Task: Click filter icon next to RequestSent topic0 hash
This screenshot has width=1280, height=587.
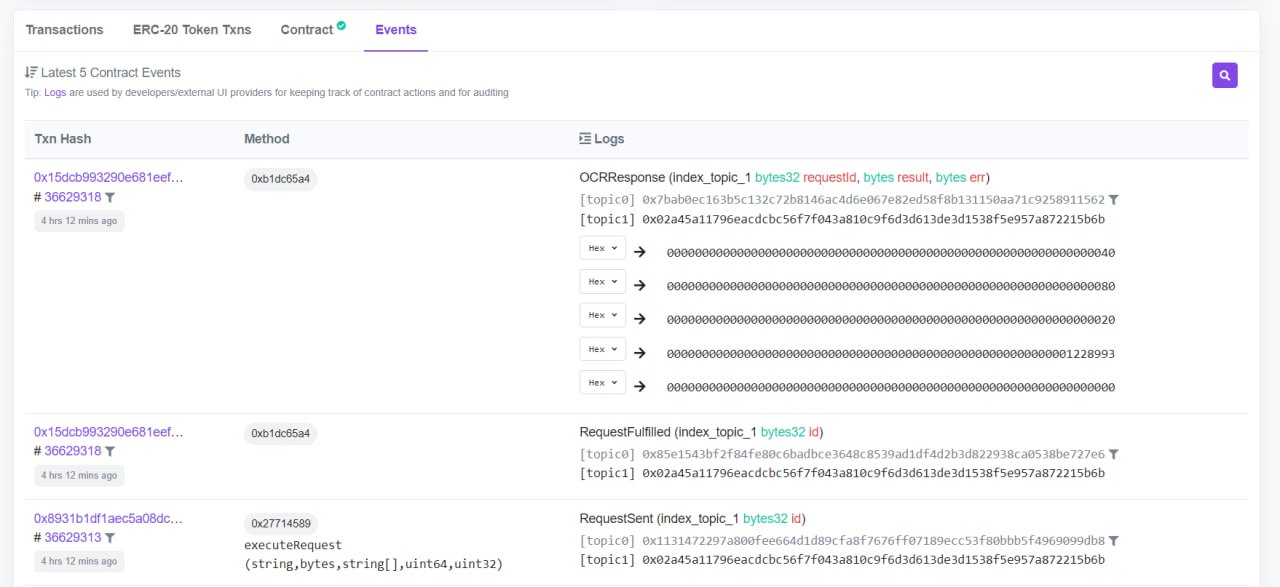Action: coord(1114,541)
